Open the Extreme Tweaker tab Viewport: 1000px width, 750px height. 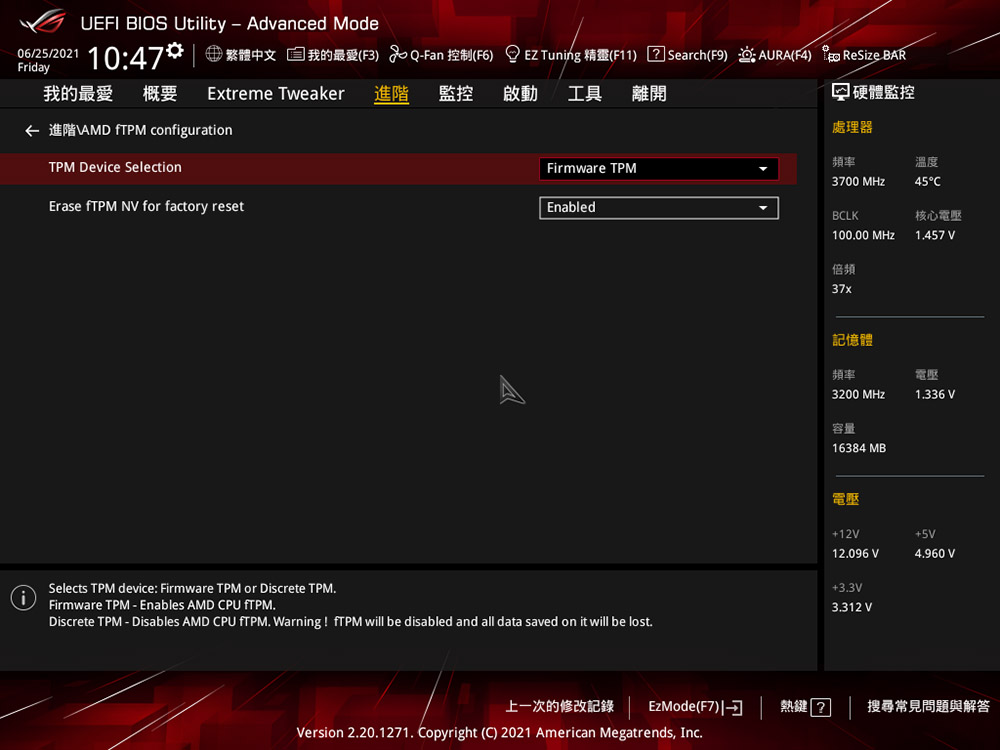point(276,94)
